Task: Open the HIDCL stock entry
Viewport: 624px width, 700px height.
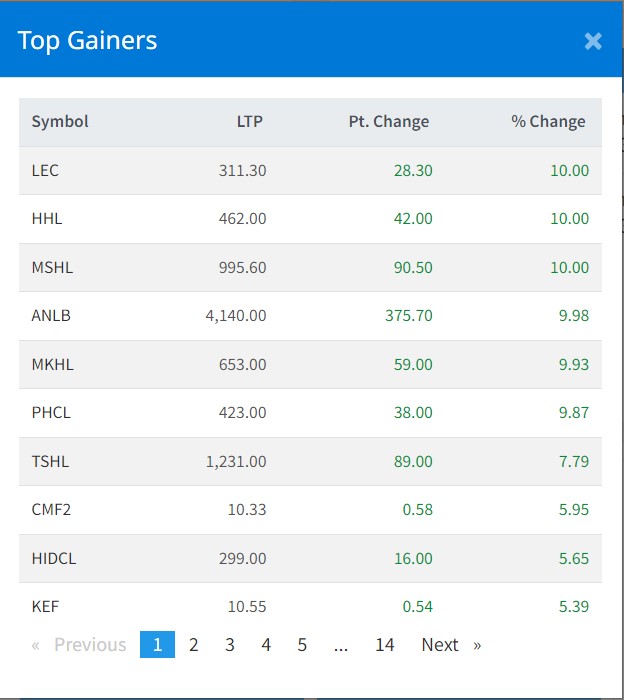Action: coord(54,558)
